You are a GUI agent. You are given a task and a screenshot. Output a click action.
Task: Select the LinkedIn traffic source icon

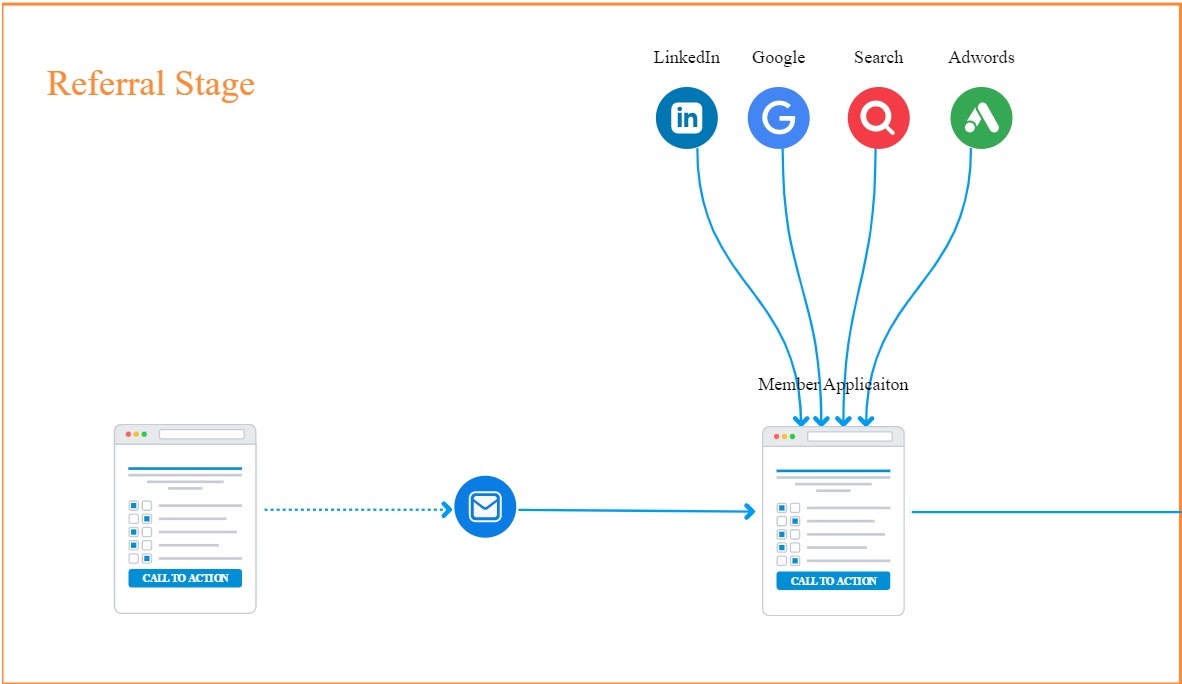tap(687, 118)
